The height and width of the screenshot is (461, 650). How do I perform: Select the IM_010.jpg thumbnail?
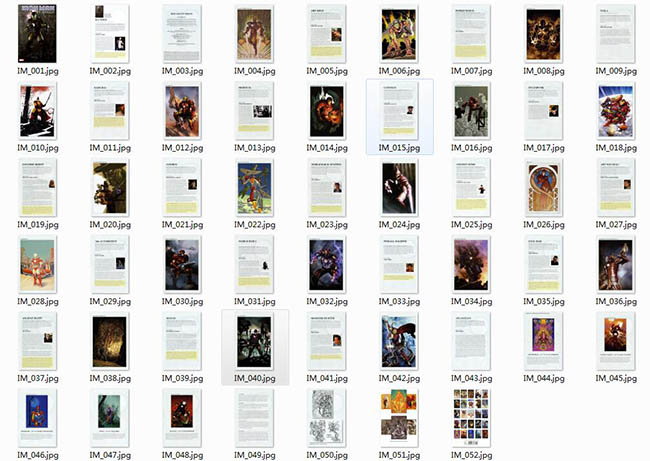click(37, 111)
